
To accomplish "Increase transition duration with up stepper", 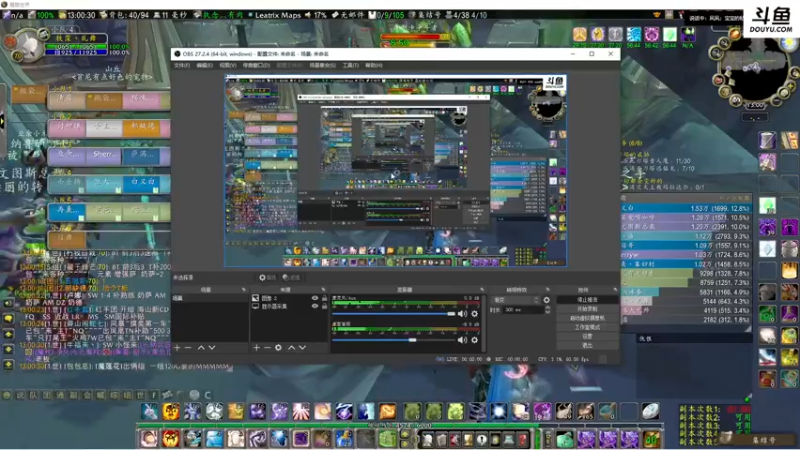I will tap(547, 308).
